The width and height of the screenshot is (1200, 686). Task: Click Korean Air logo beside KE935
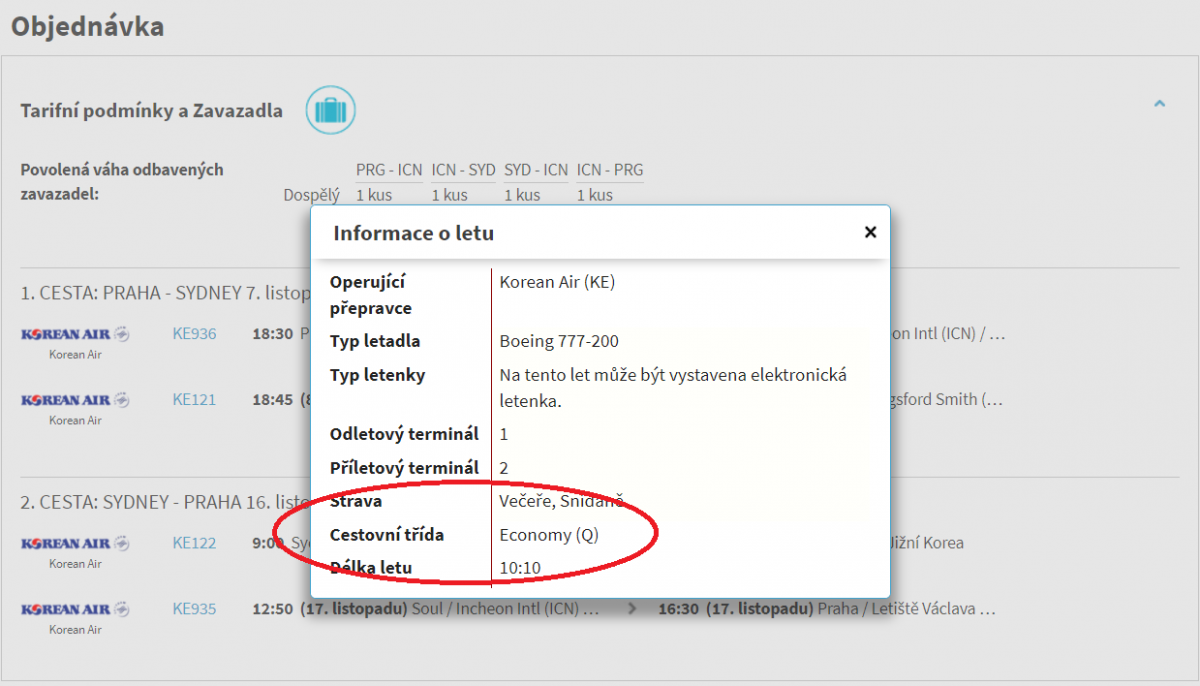point(75,610)
